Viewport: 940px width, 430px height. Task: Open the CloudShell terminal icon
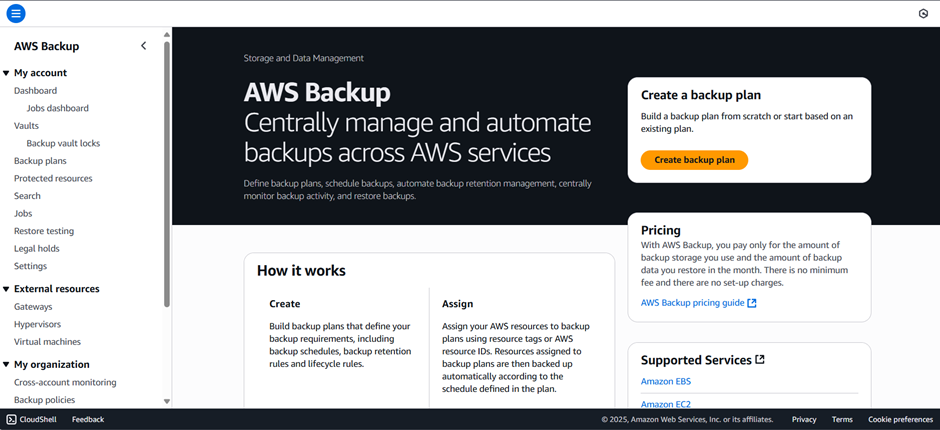tap(11, 419)
